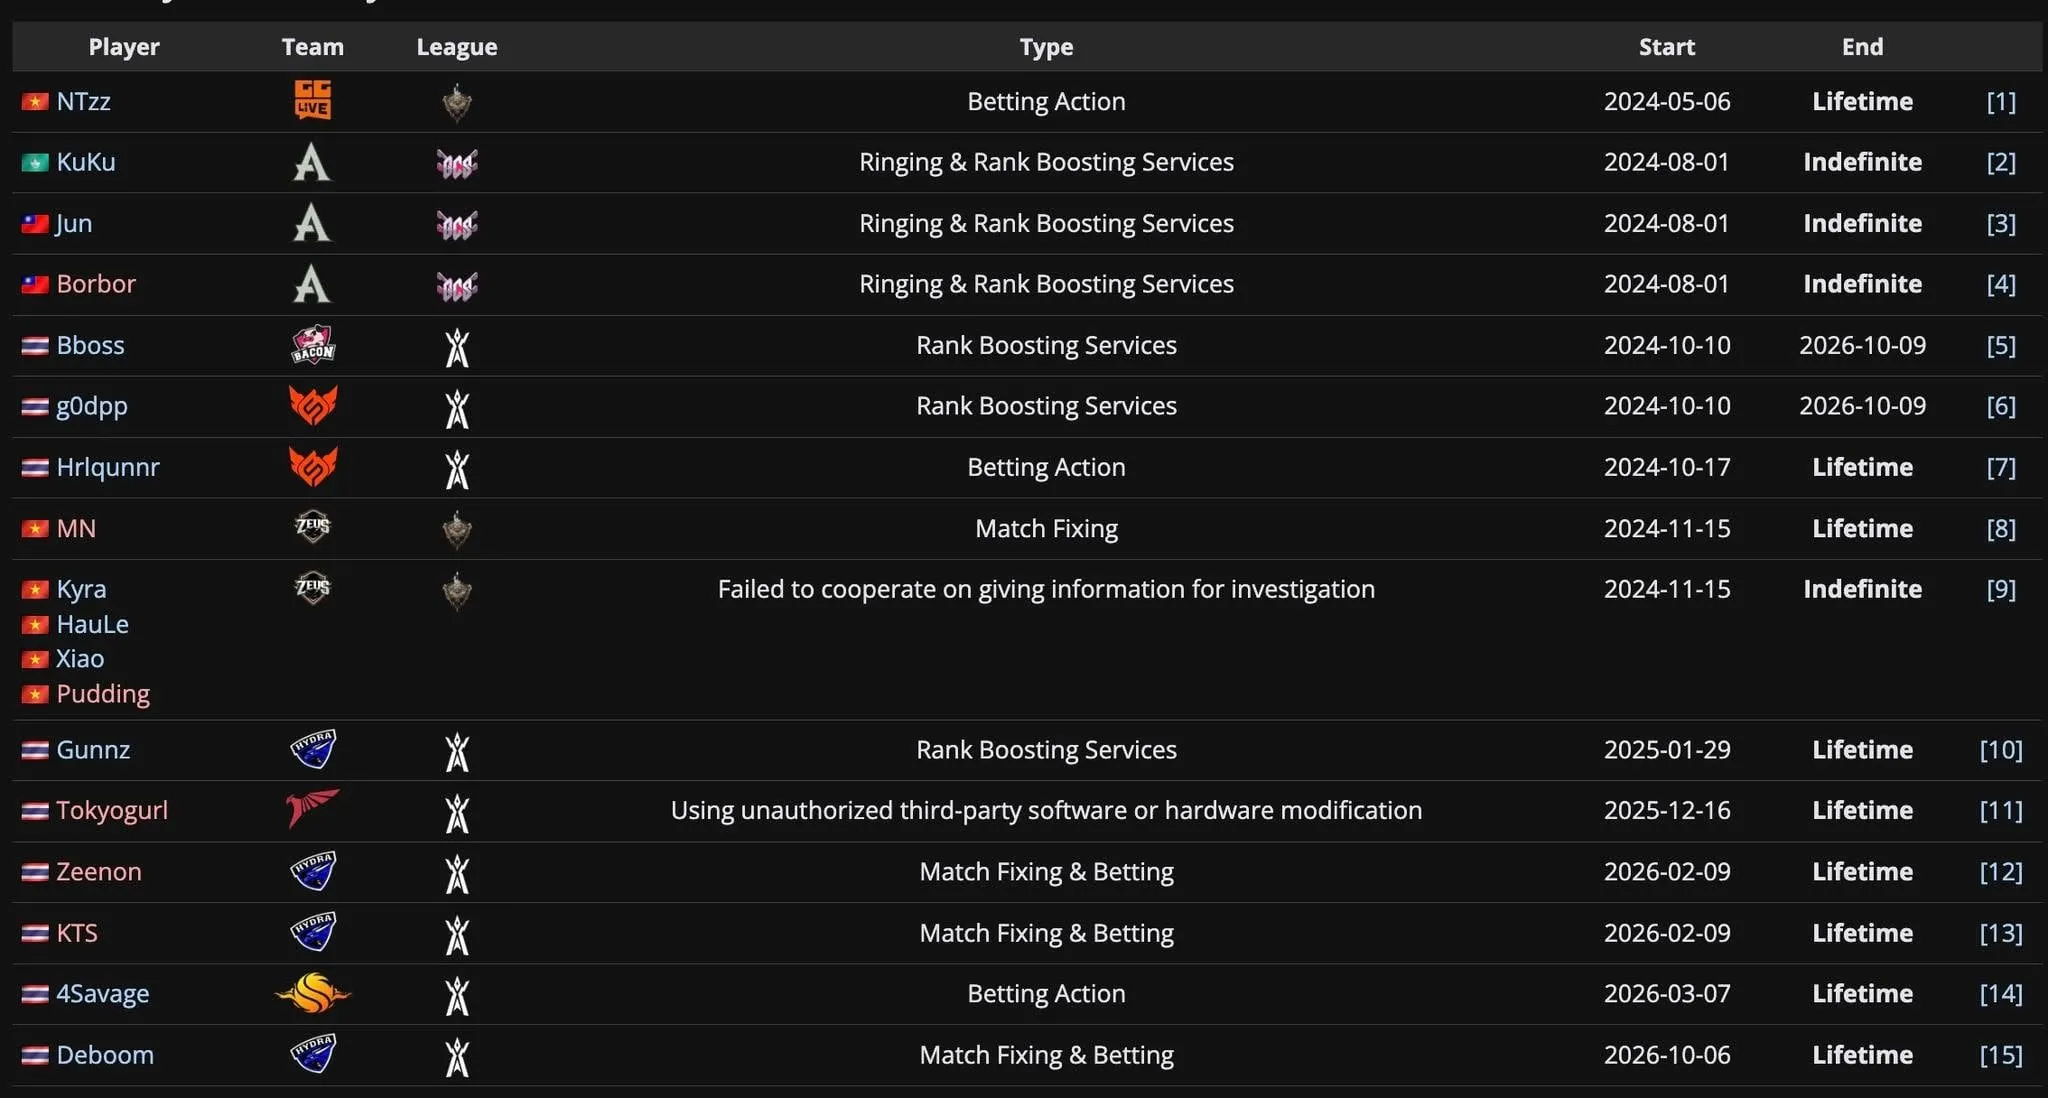Image resolution: width=2048 pixels, height=1098 pixels.
Task: Click the league icon in Kyra's row
Action: [x=457, y=590]
